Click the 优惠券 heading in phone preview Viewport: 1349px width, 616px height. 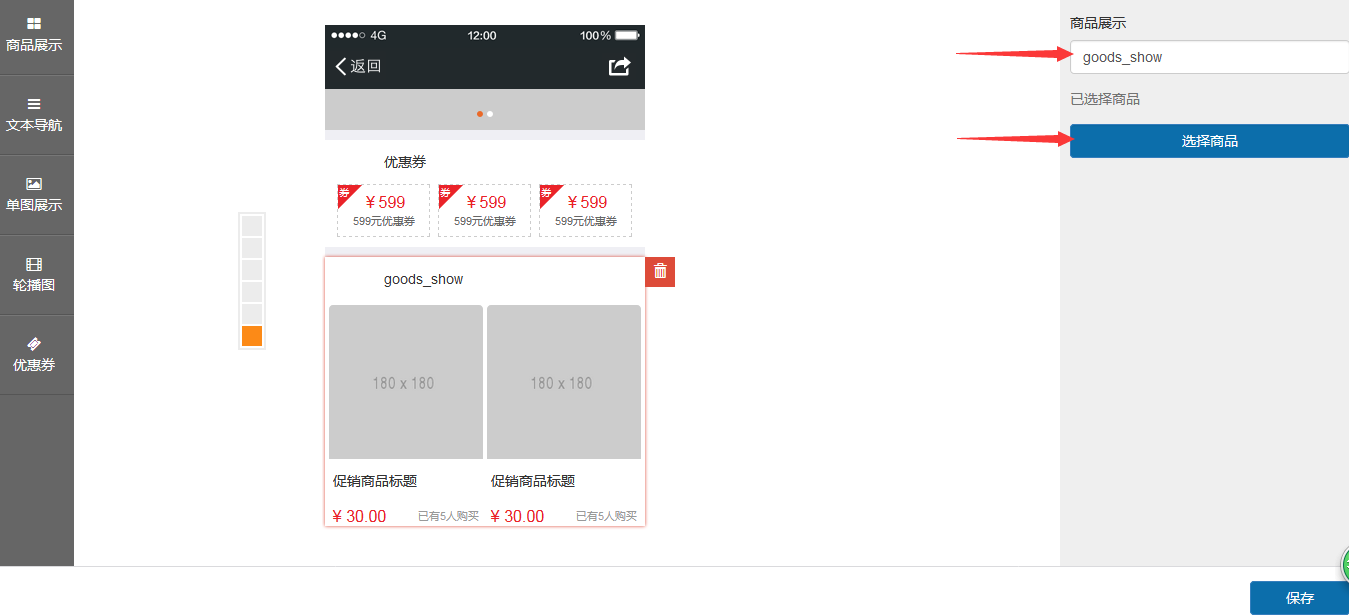point(405,162)
